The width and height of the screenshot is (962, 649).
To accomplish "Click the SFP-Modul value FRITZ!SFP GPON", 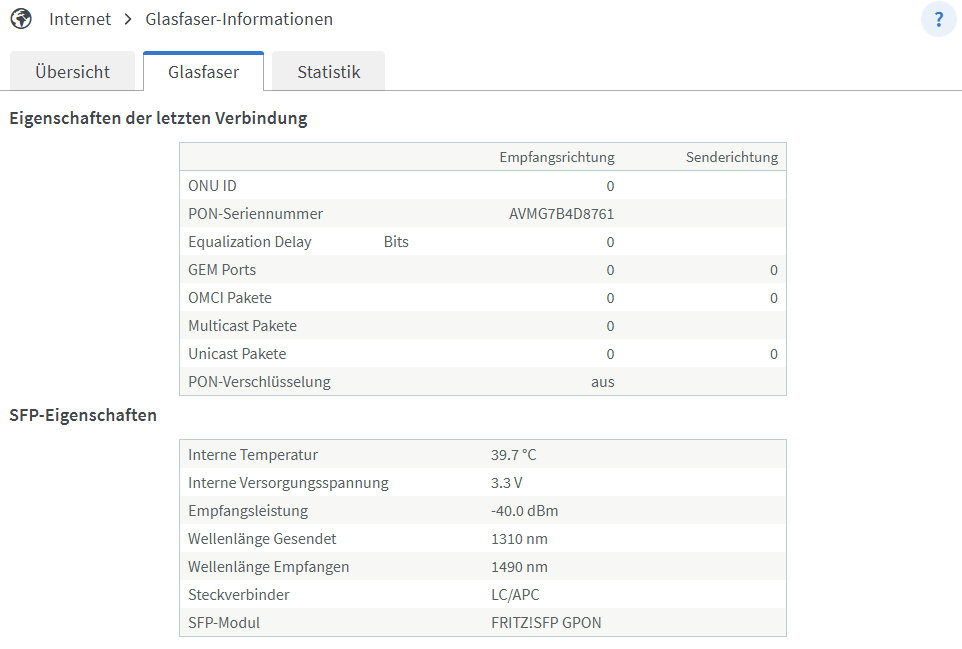I will [546, 623].
